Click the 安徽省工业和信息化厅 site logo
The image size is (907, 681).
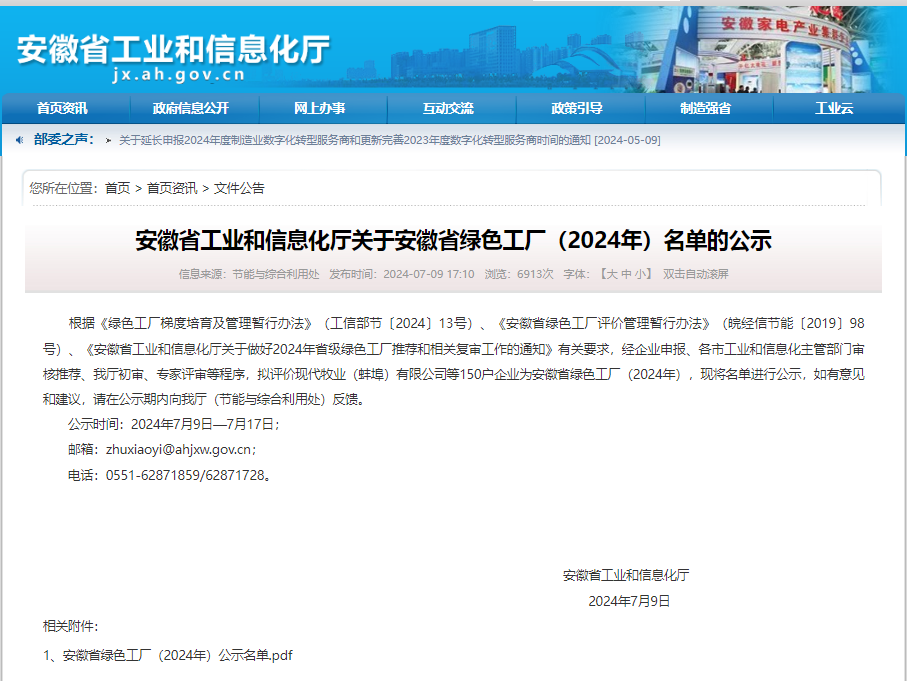[174, 57]
